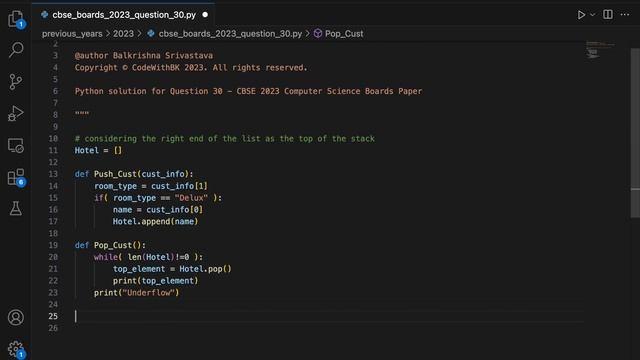Click 'while( len(Hotel)!=0 ):' line
The width and height of the screenshot is (640, 360).
point(148,257)
